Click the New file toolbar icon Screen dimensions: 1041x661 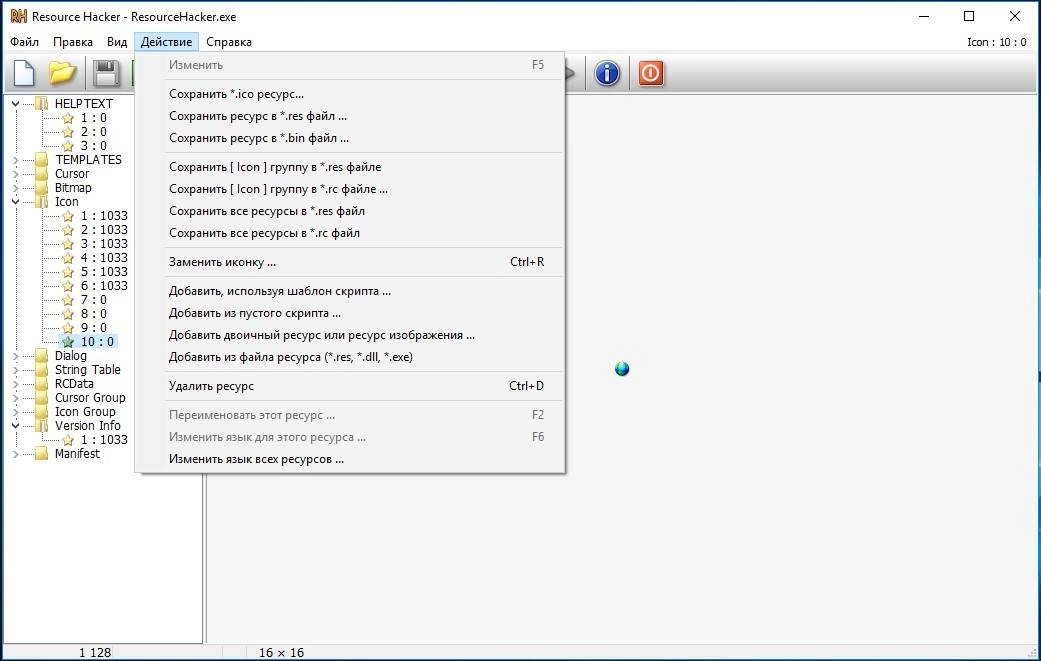[24, 73]
